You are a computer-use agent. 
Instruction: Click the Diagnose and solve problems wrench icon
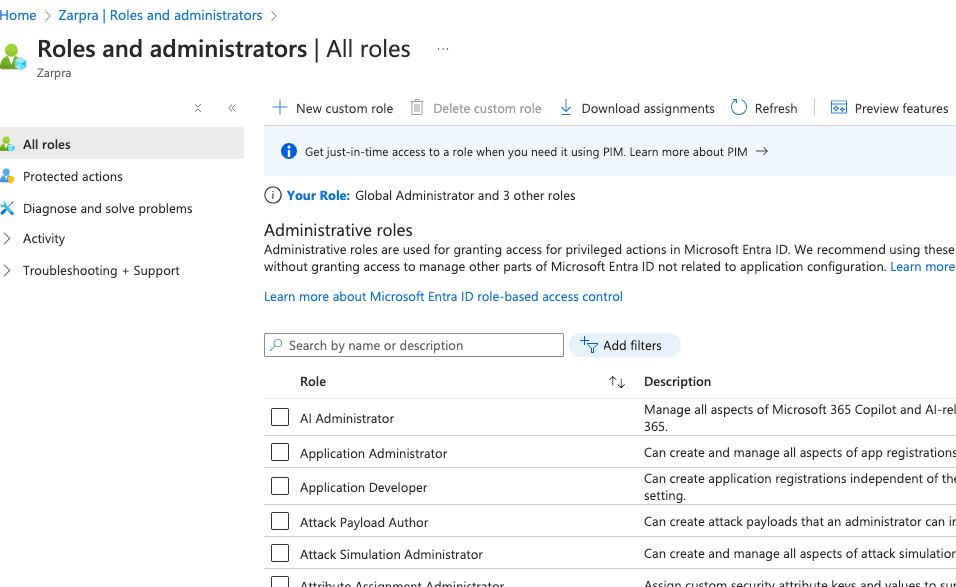[7, 208]
